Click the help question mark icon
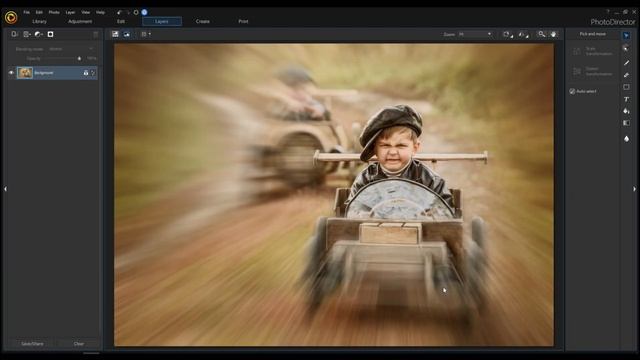 pyautogui.click(x=608, y=12)
